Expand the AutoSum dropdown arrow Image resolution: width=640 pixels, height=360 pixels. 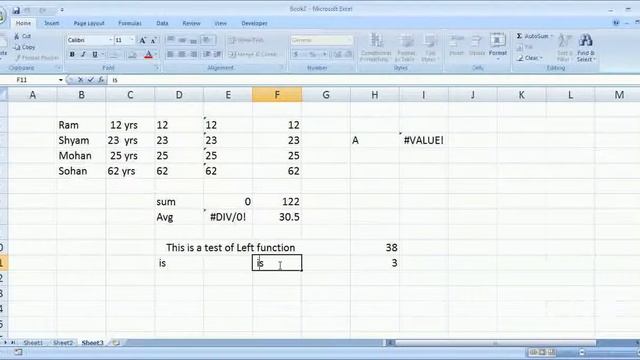[x=551, y=36]
